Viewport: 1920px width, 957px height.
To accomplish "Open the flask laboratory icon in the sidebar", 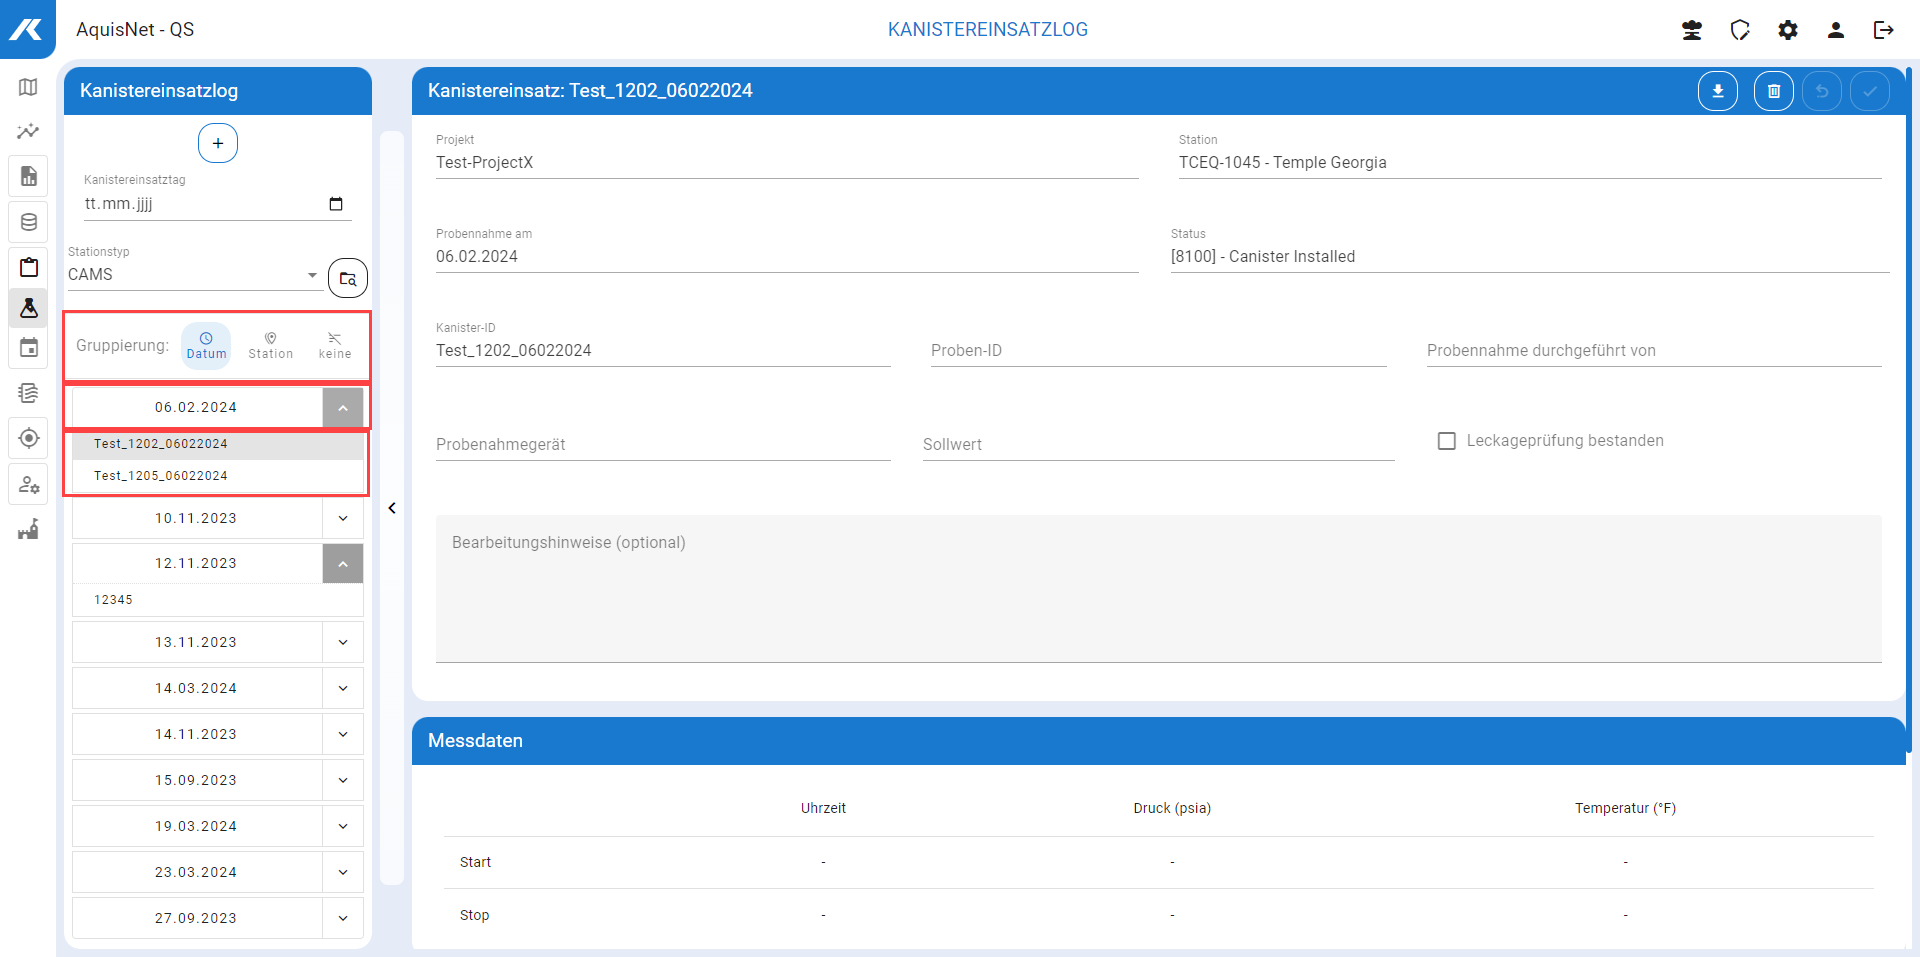I will (28, 308).
